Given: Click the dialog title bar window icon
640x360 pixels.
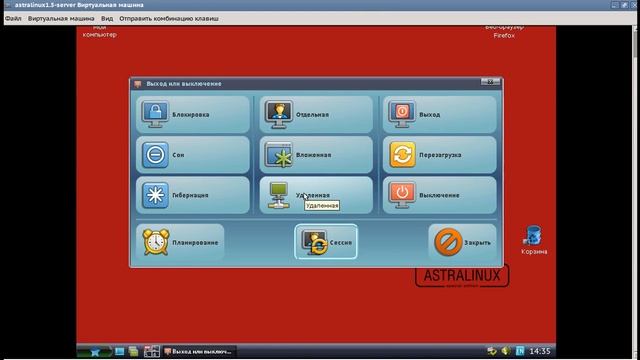Looking at the screenshot, I should [138, 84].
